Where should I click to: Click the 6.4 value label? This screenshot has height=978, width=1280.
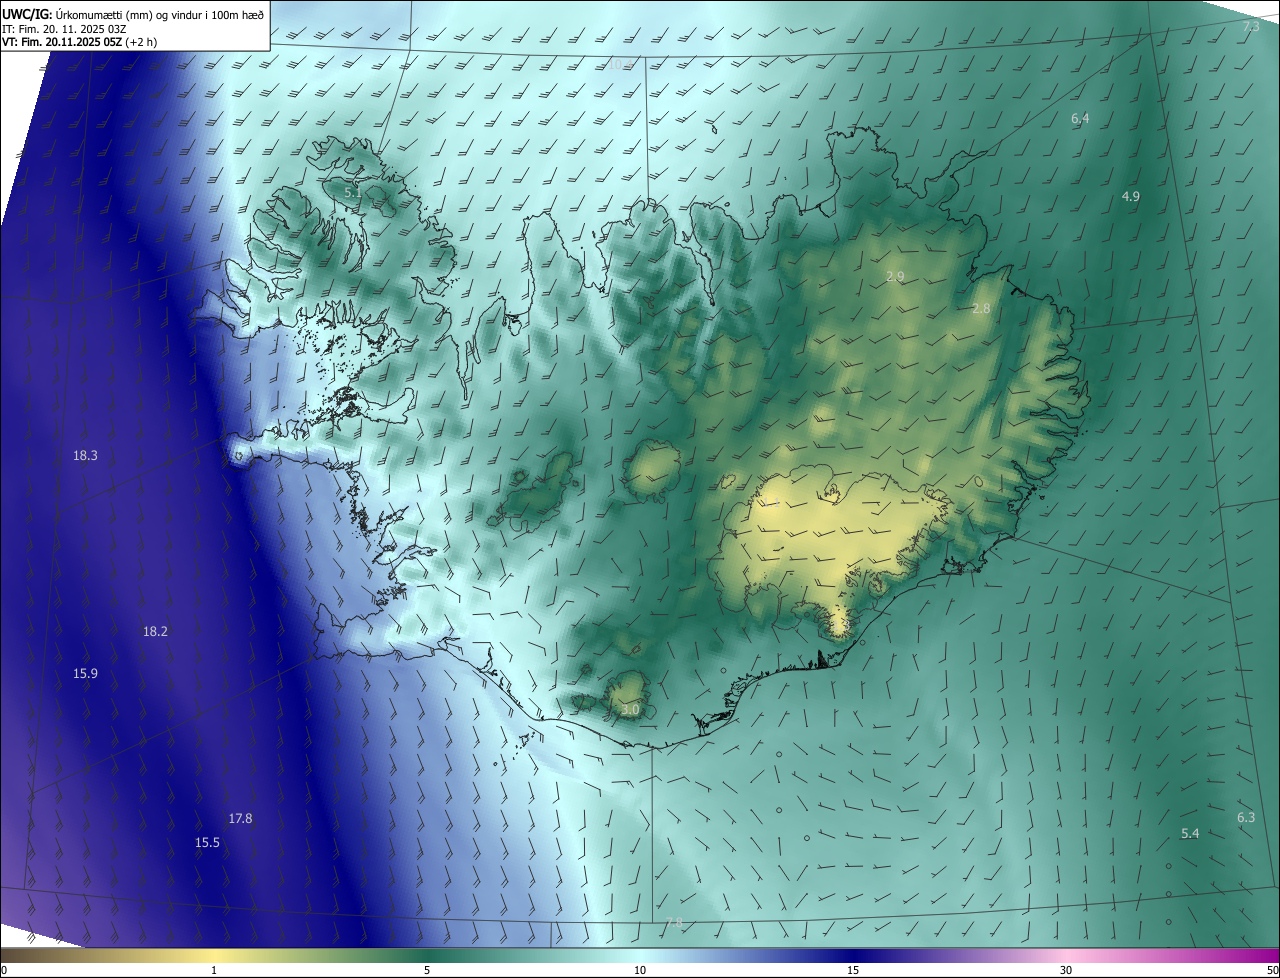click(1080, 118)
